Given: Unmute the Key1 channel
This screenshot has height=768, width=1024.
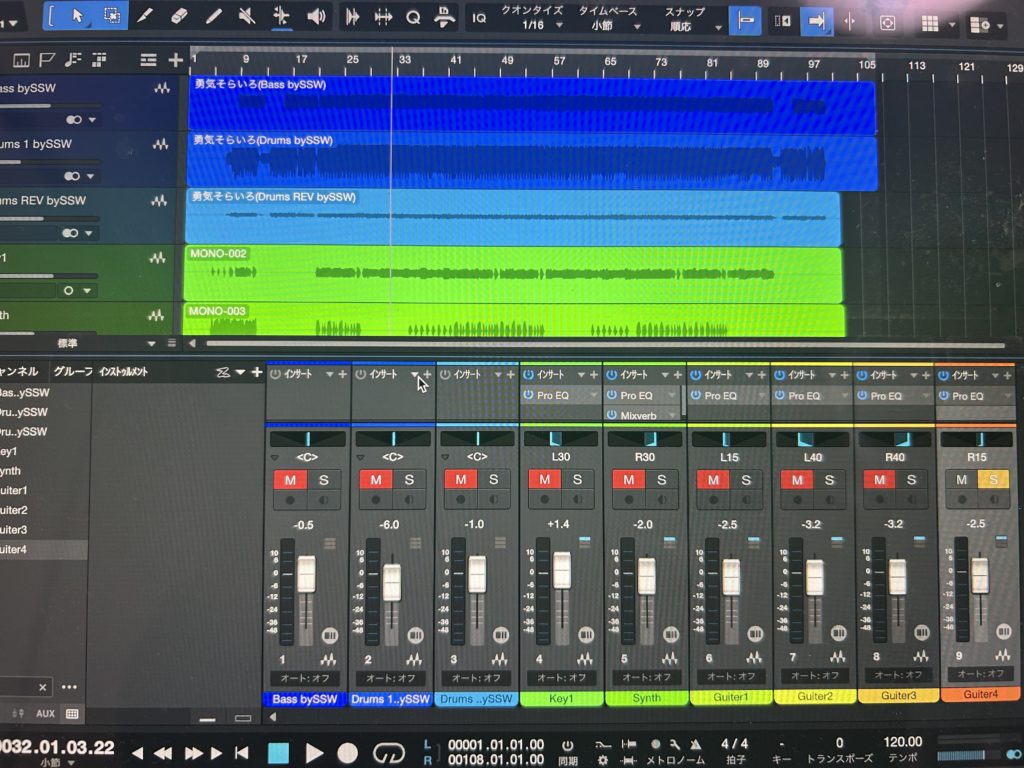Looking at the screenshot, I should pos(544,480).
